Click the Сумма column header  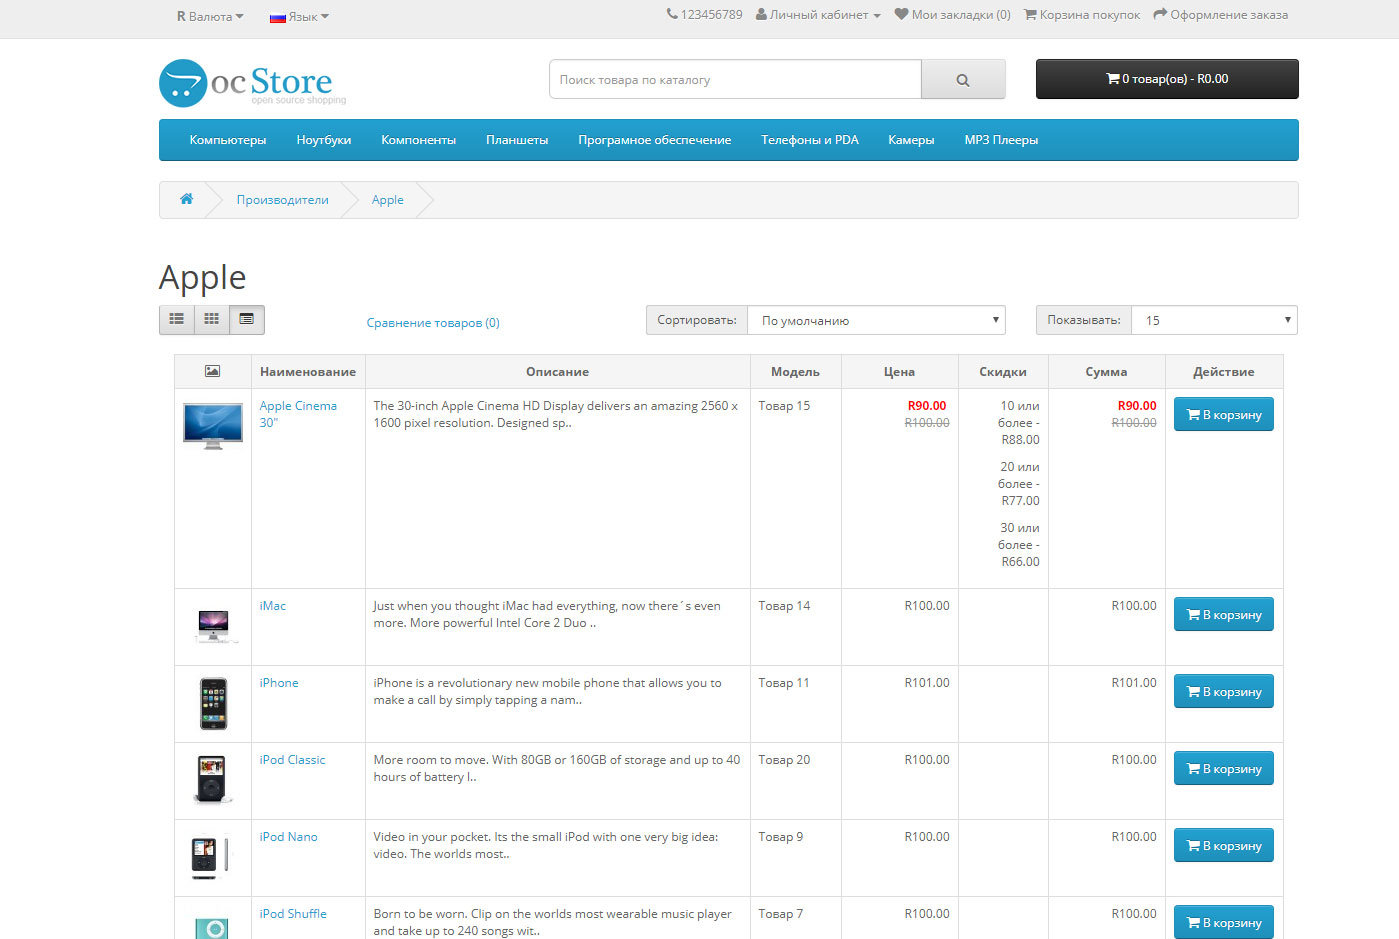click(x=1106, y=372)
